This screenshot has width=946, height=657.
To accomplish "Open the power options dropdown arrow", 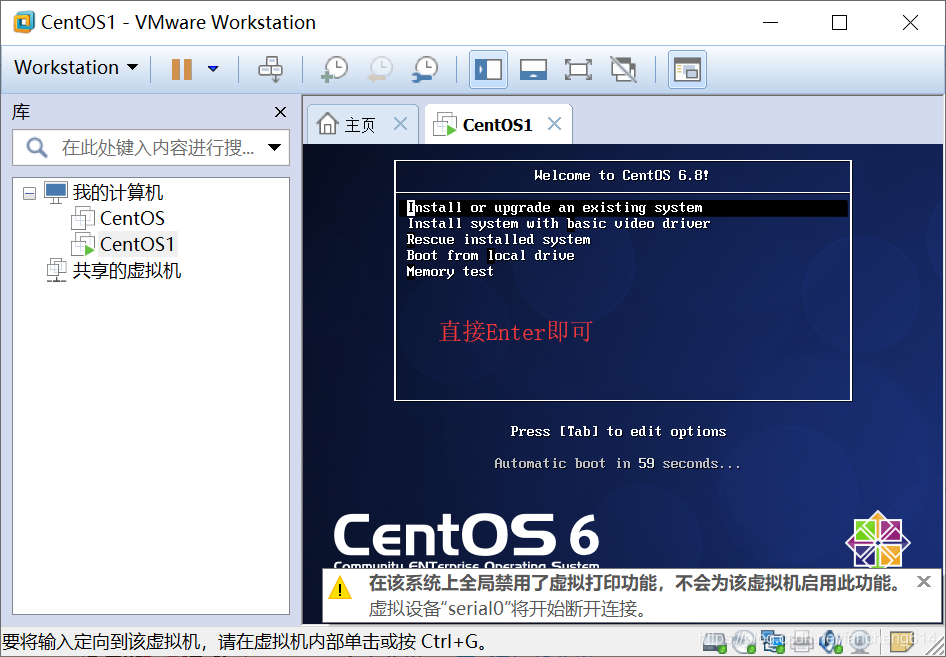I will click(213, 69).
